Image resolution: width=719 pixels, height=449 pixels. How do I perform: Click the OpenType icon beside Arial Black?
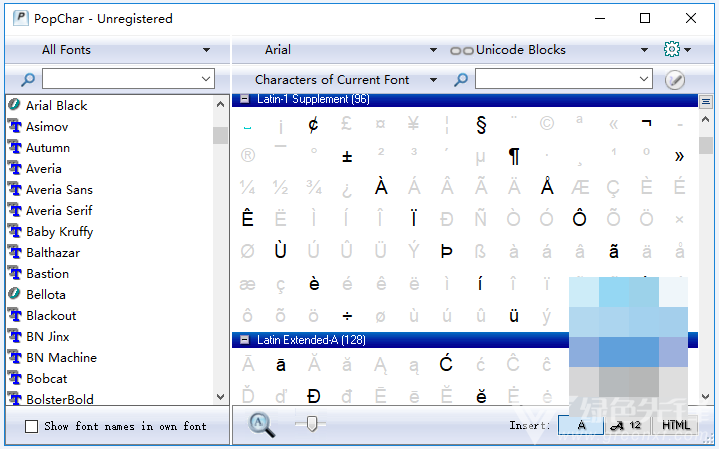15,105
